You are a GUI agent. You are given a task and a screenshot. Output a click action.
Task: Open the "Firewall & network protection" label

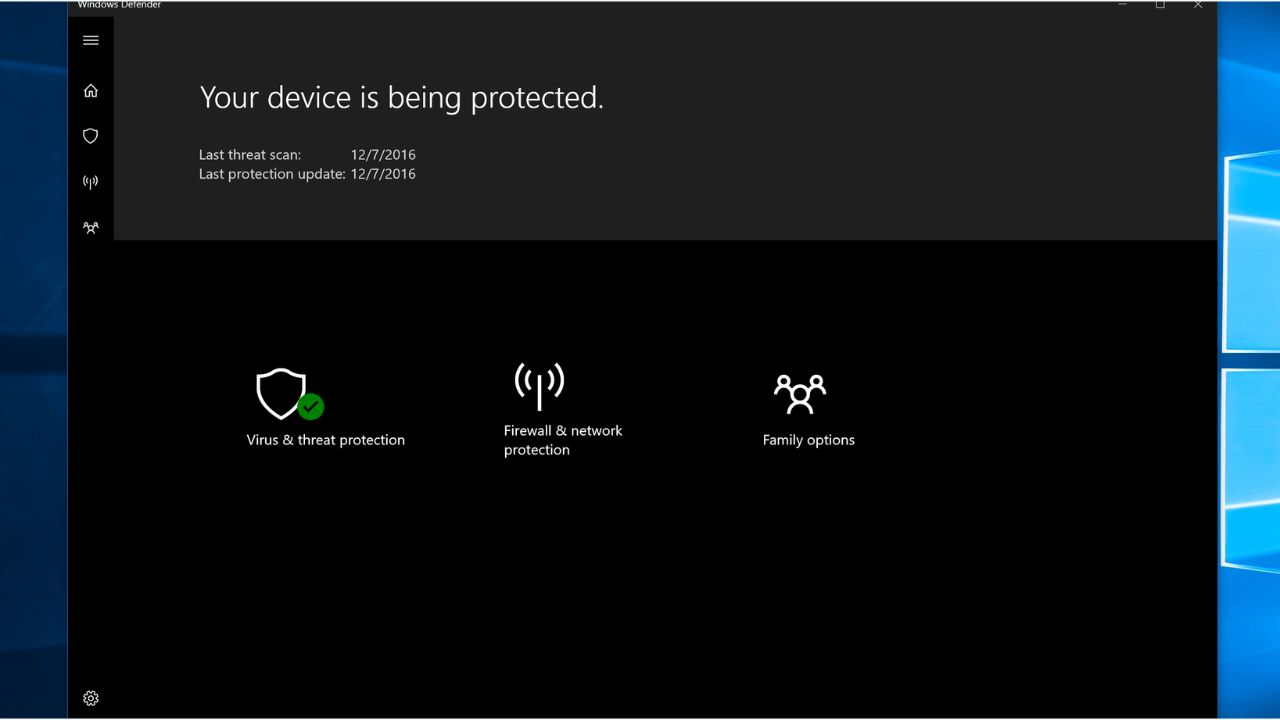pos(563,440)
